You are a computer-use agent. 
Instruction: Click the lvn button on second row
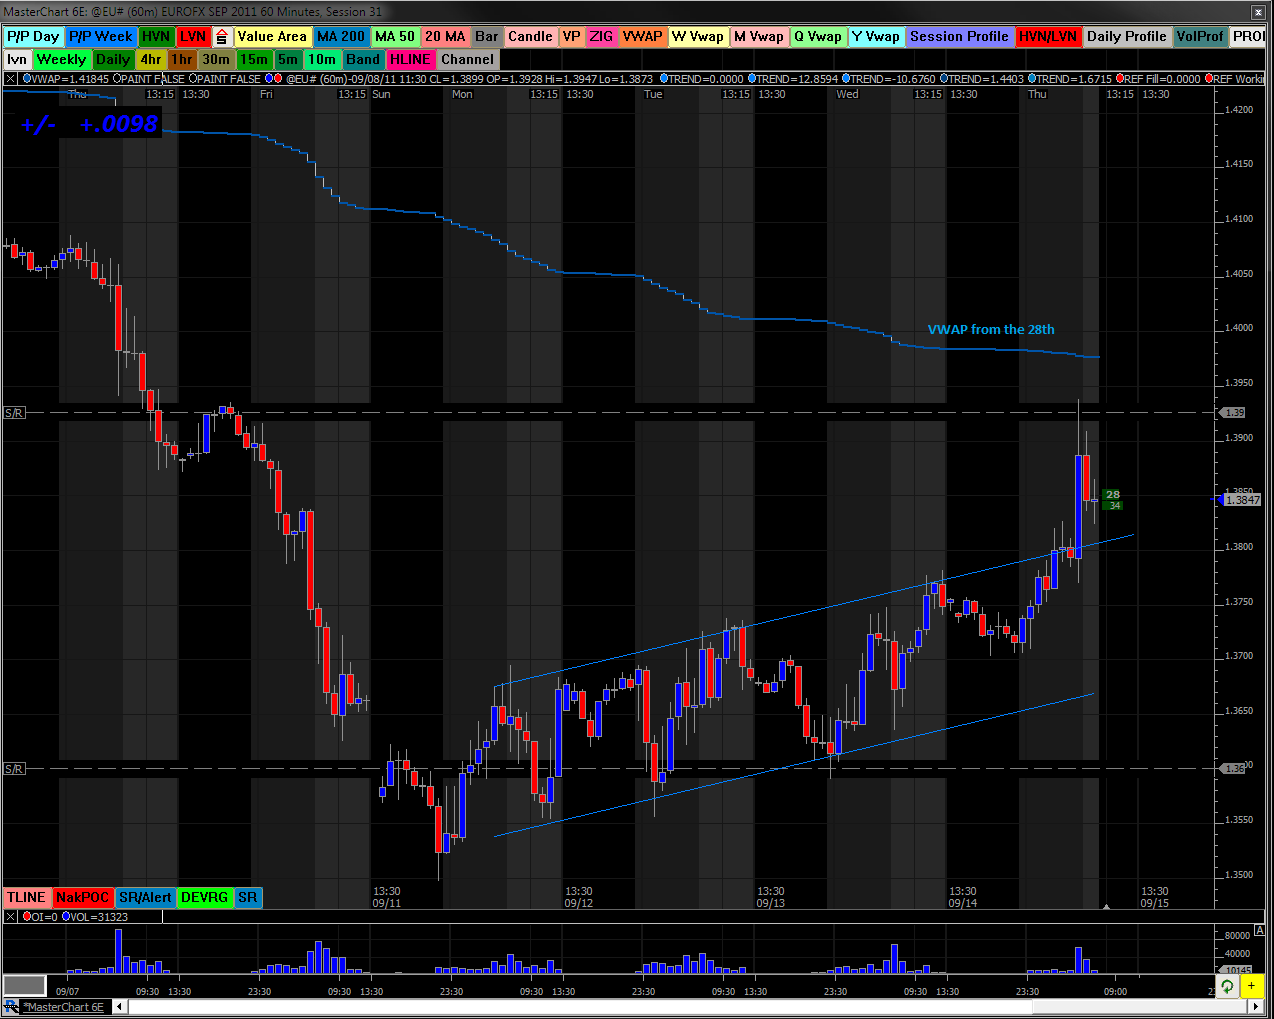17,59
